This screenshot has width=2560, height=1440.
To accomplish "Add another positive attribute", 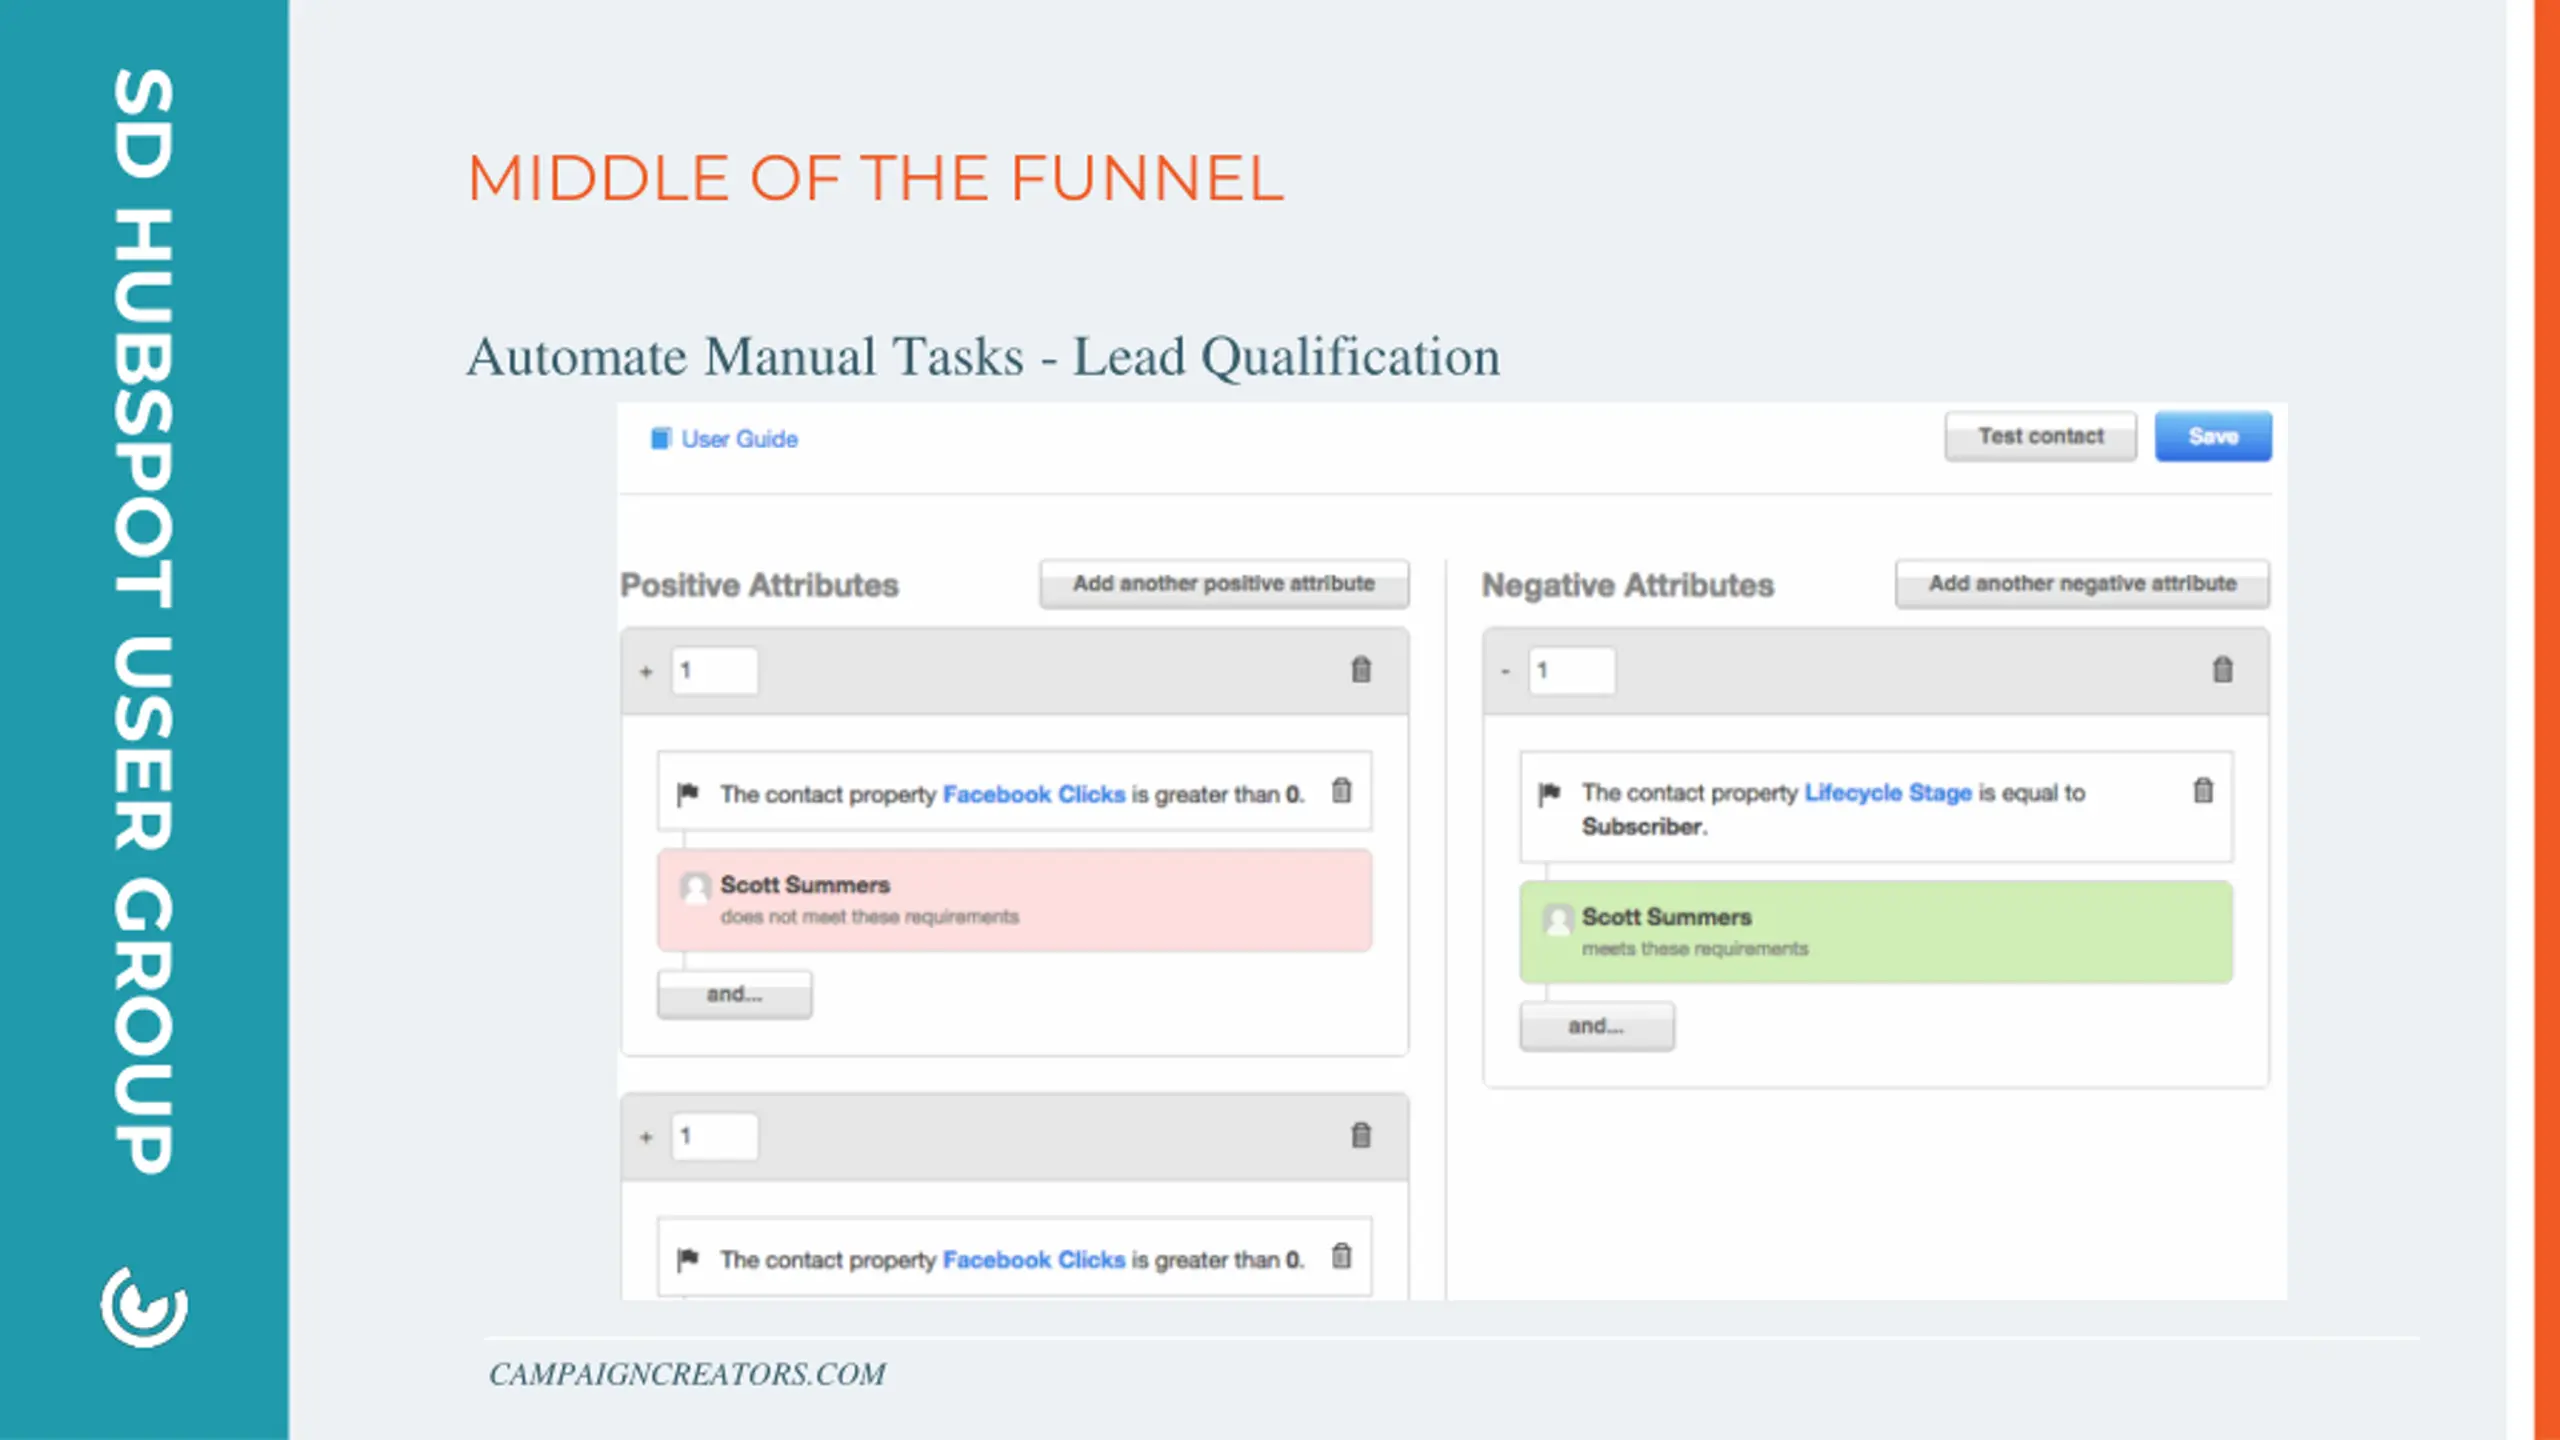I will [1224, 583].
